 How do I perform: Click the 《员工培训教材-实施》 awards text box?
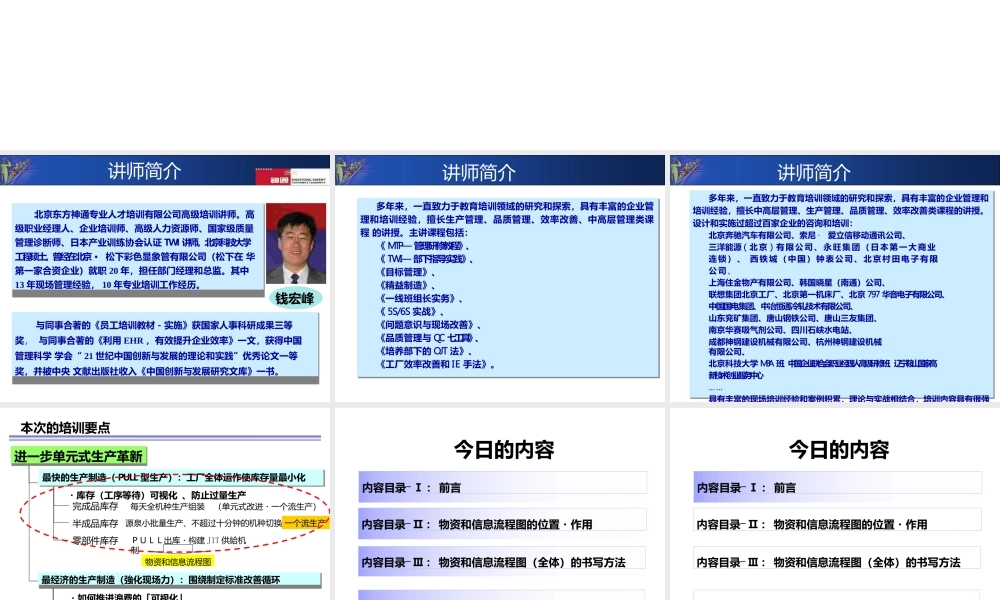tap(165, 348)
